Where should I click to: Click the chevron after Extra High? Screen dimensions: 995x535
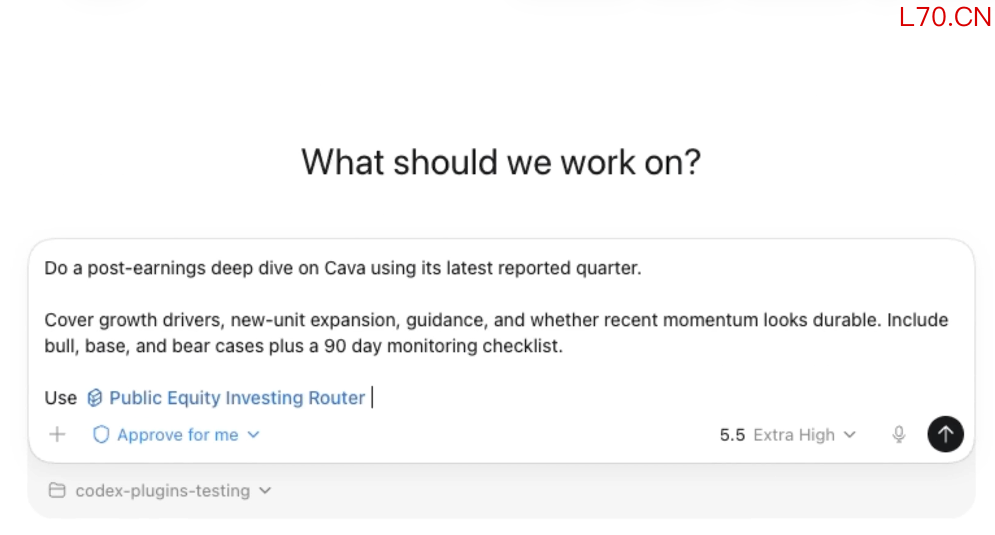850,435
